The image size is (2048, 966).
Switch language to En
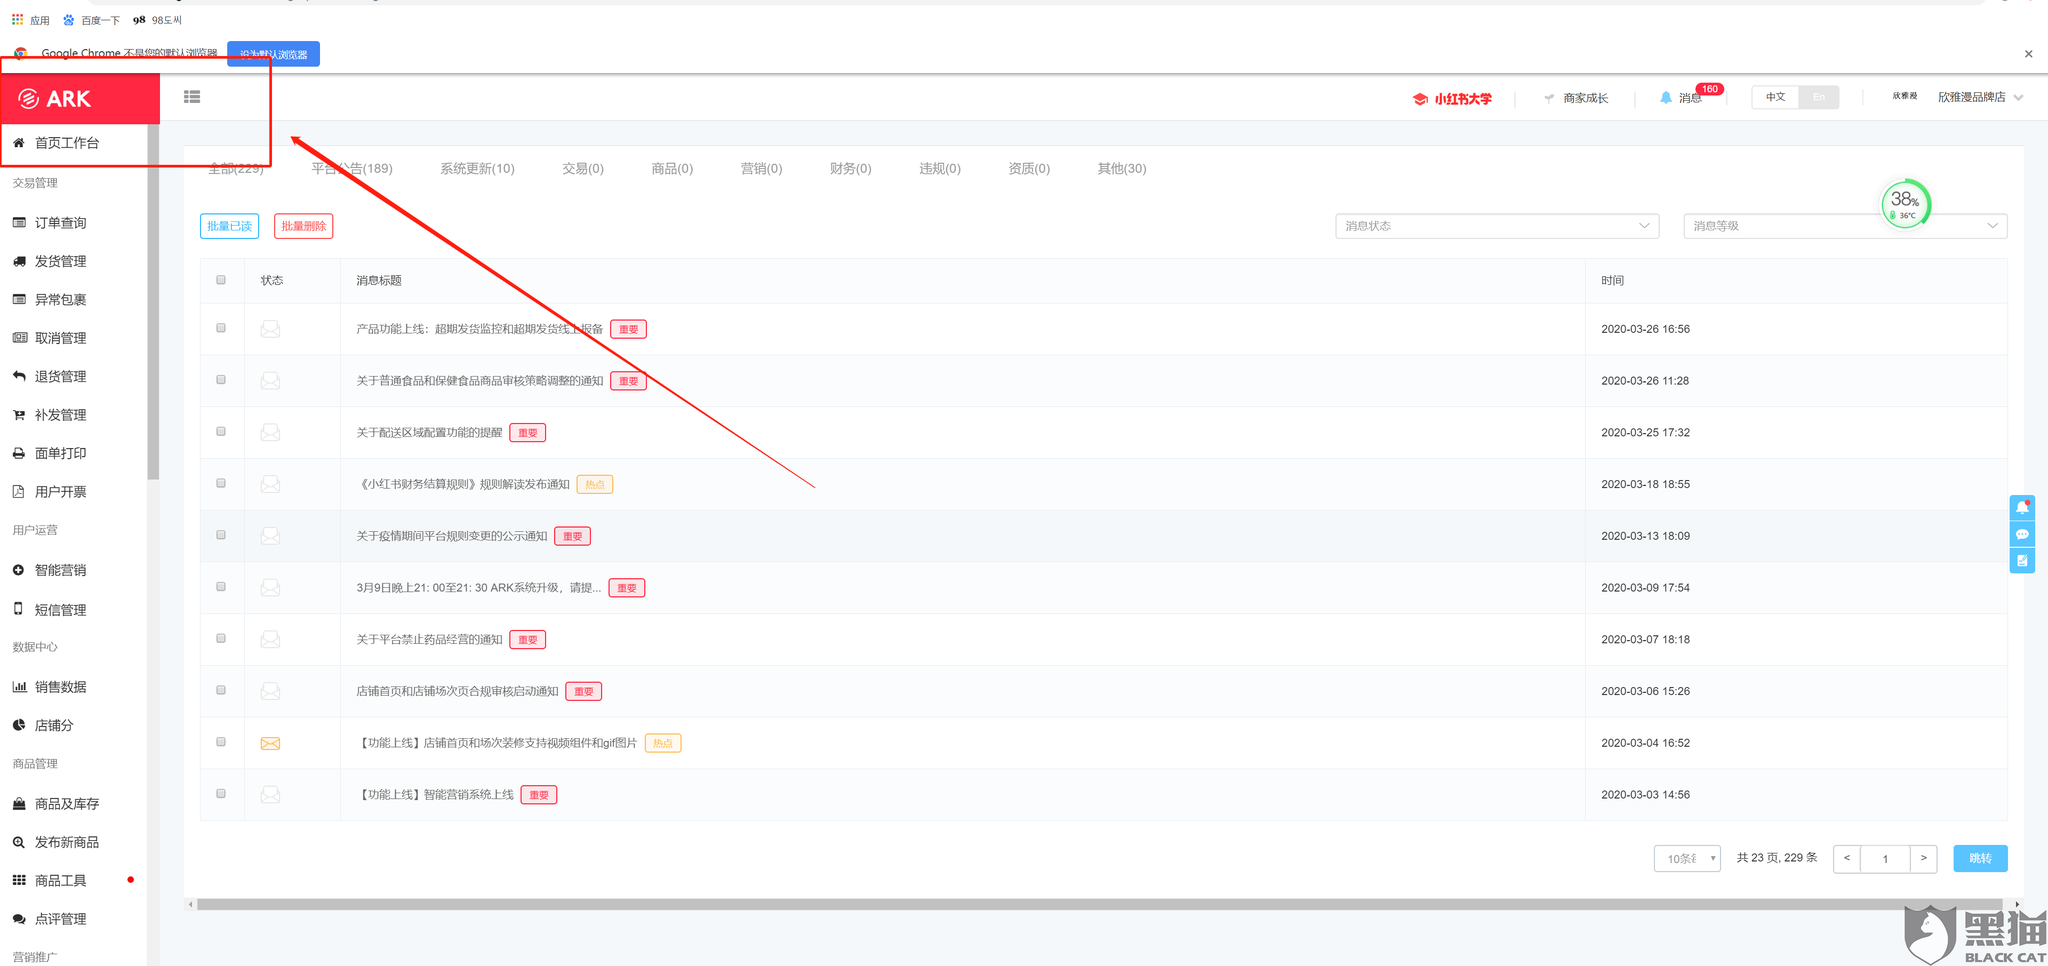coord(1819,97)
